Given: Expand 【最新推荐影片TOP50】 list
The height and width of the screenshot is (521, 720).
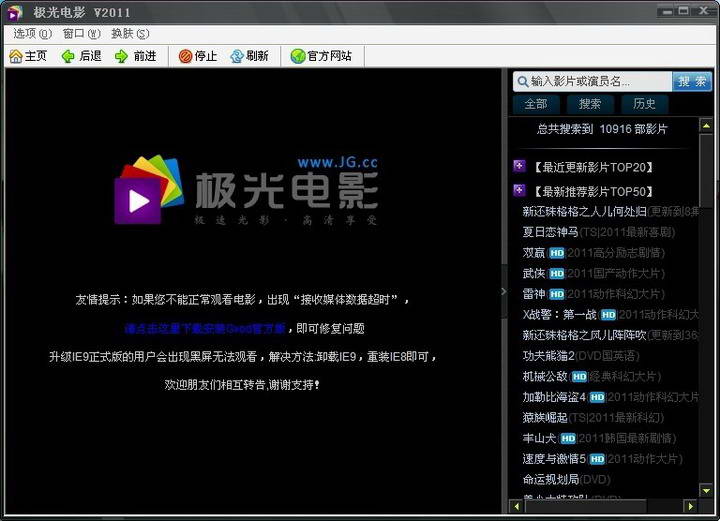Looking at the screenshot, I should click(593, 191).
